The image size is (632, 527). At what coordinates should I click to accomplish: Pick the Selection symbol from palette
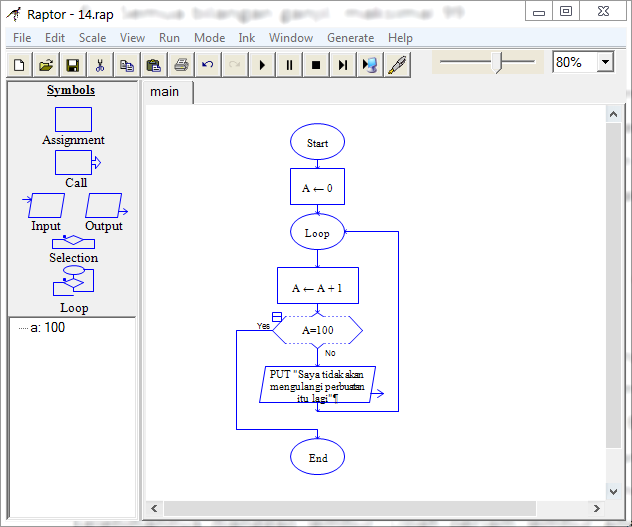[73, 242]
